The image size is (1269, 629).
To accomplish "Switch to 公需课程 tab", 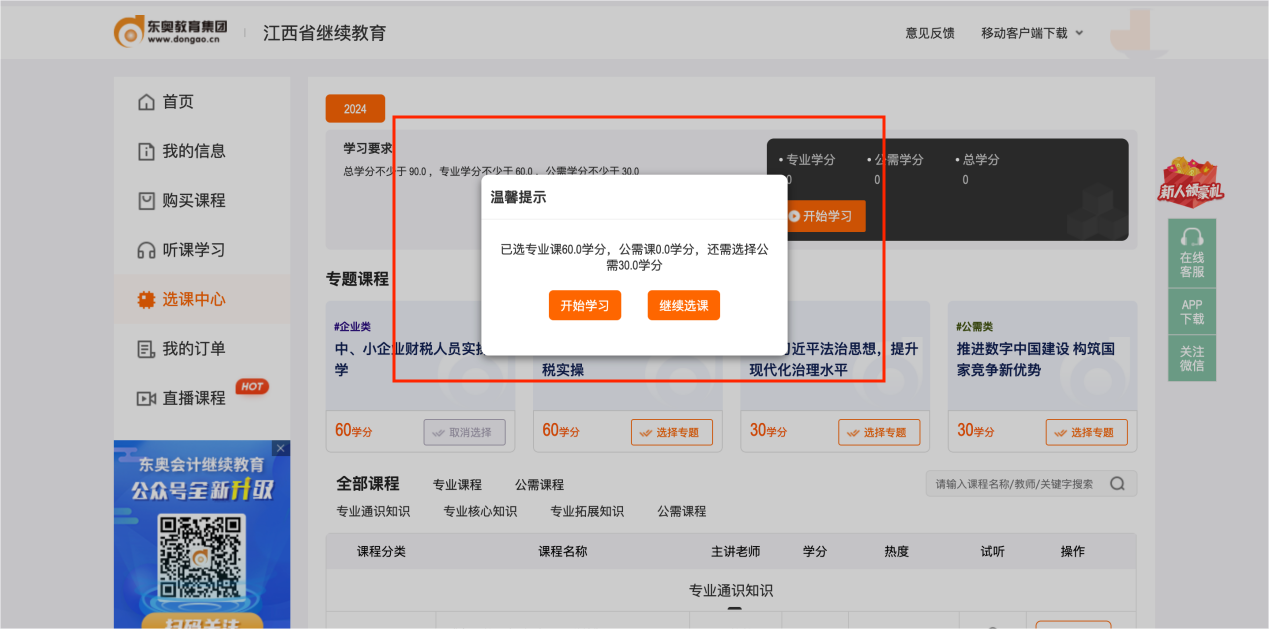I will tap(539, 484).
